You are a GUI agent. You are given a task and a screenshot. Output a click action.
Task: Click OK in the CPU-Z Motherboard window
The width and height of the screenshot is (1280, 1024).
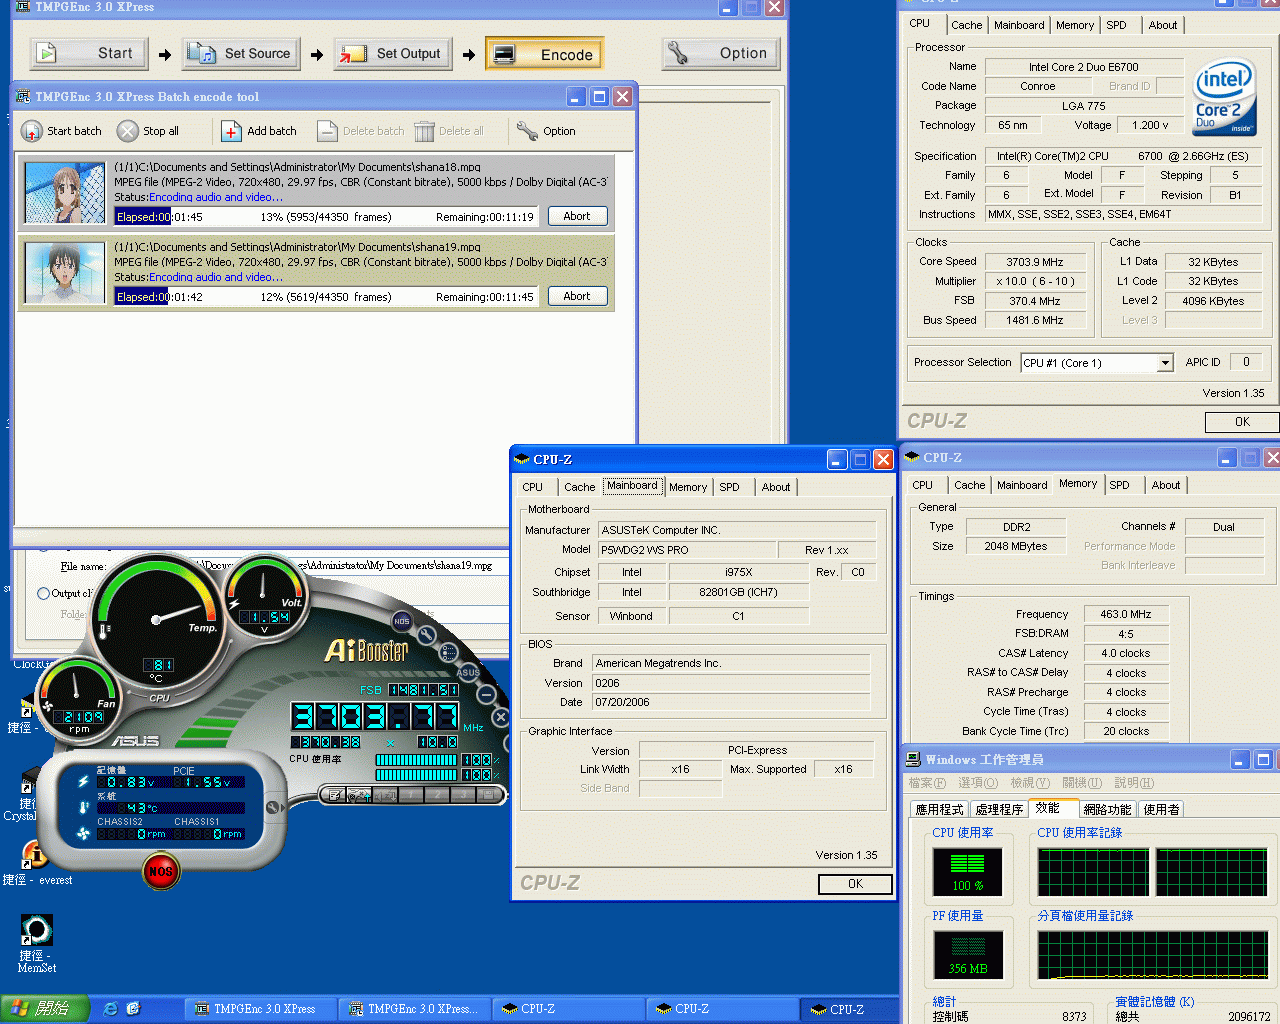pyautogui.click(x=855, y=884)
